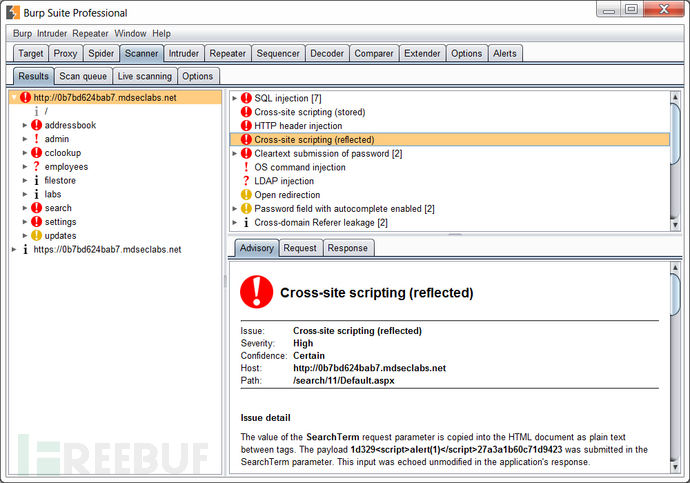
Task: Click the question mark icon beside employees
Action: coord(37,166)
